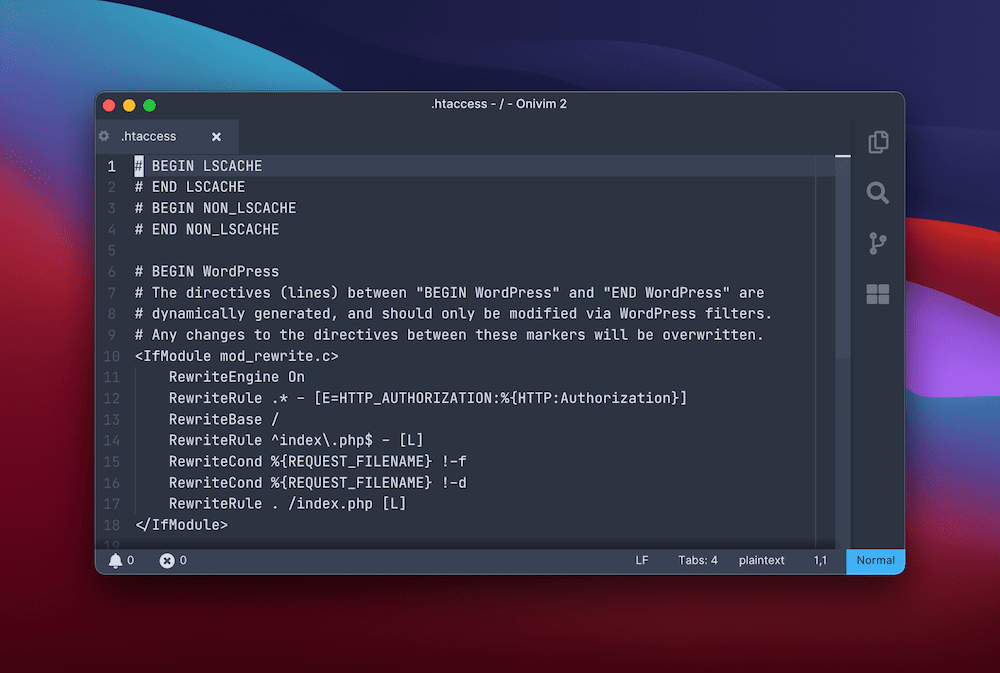Click the HTTP_AUTHORIZATION RewriteRule line
This screenshot has width=1000, height=673.
point(428,397)
